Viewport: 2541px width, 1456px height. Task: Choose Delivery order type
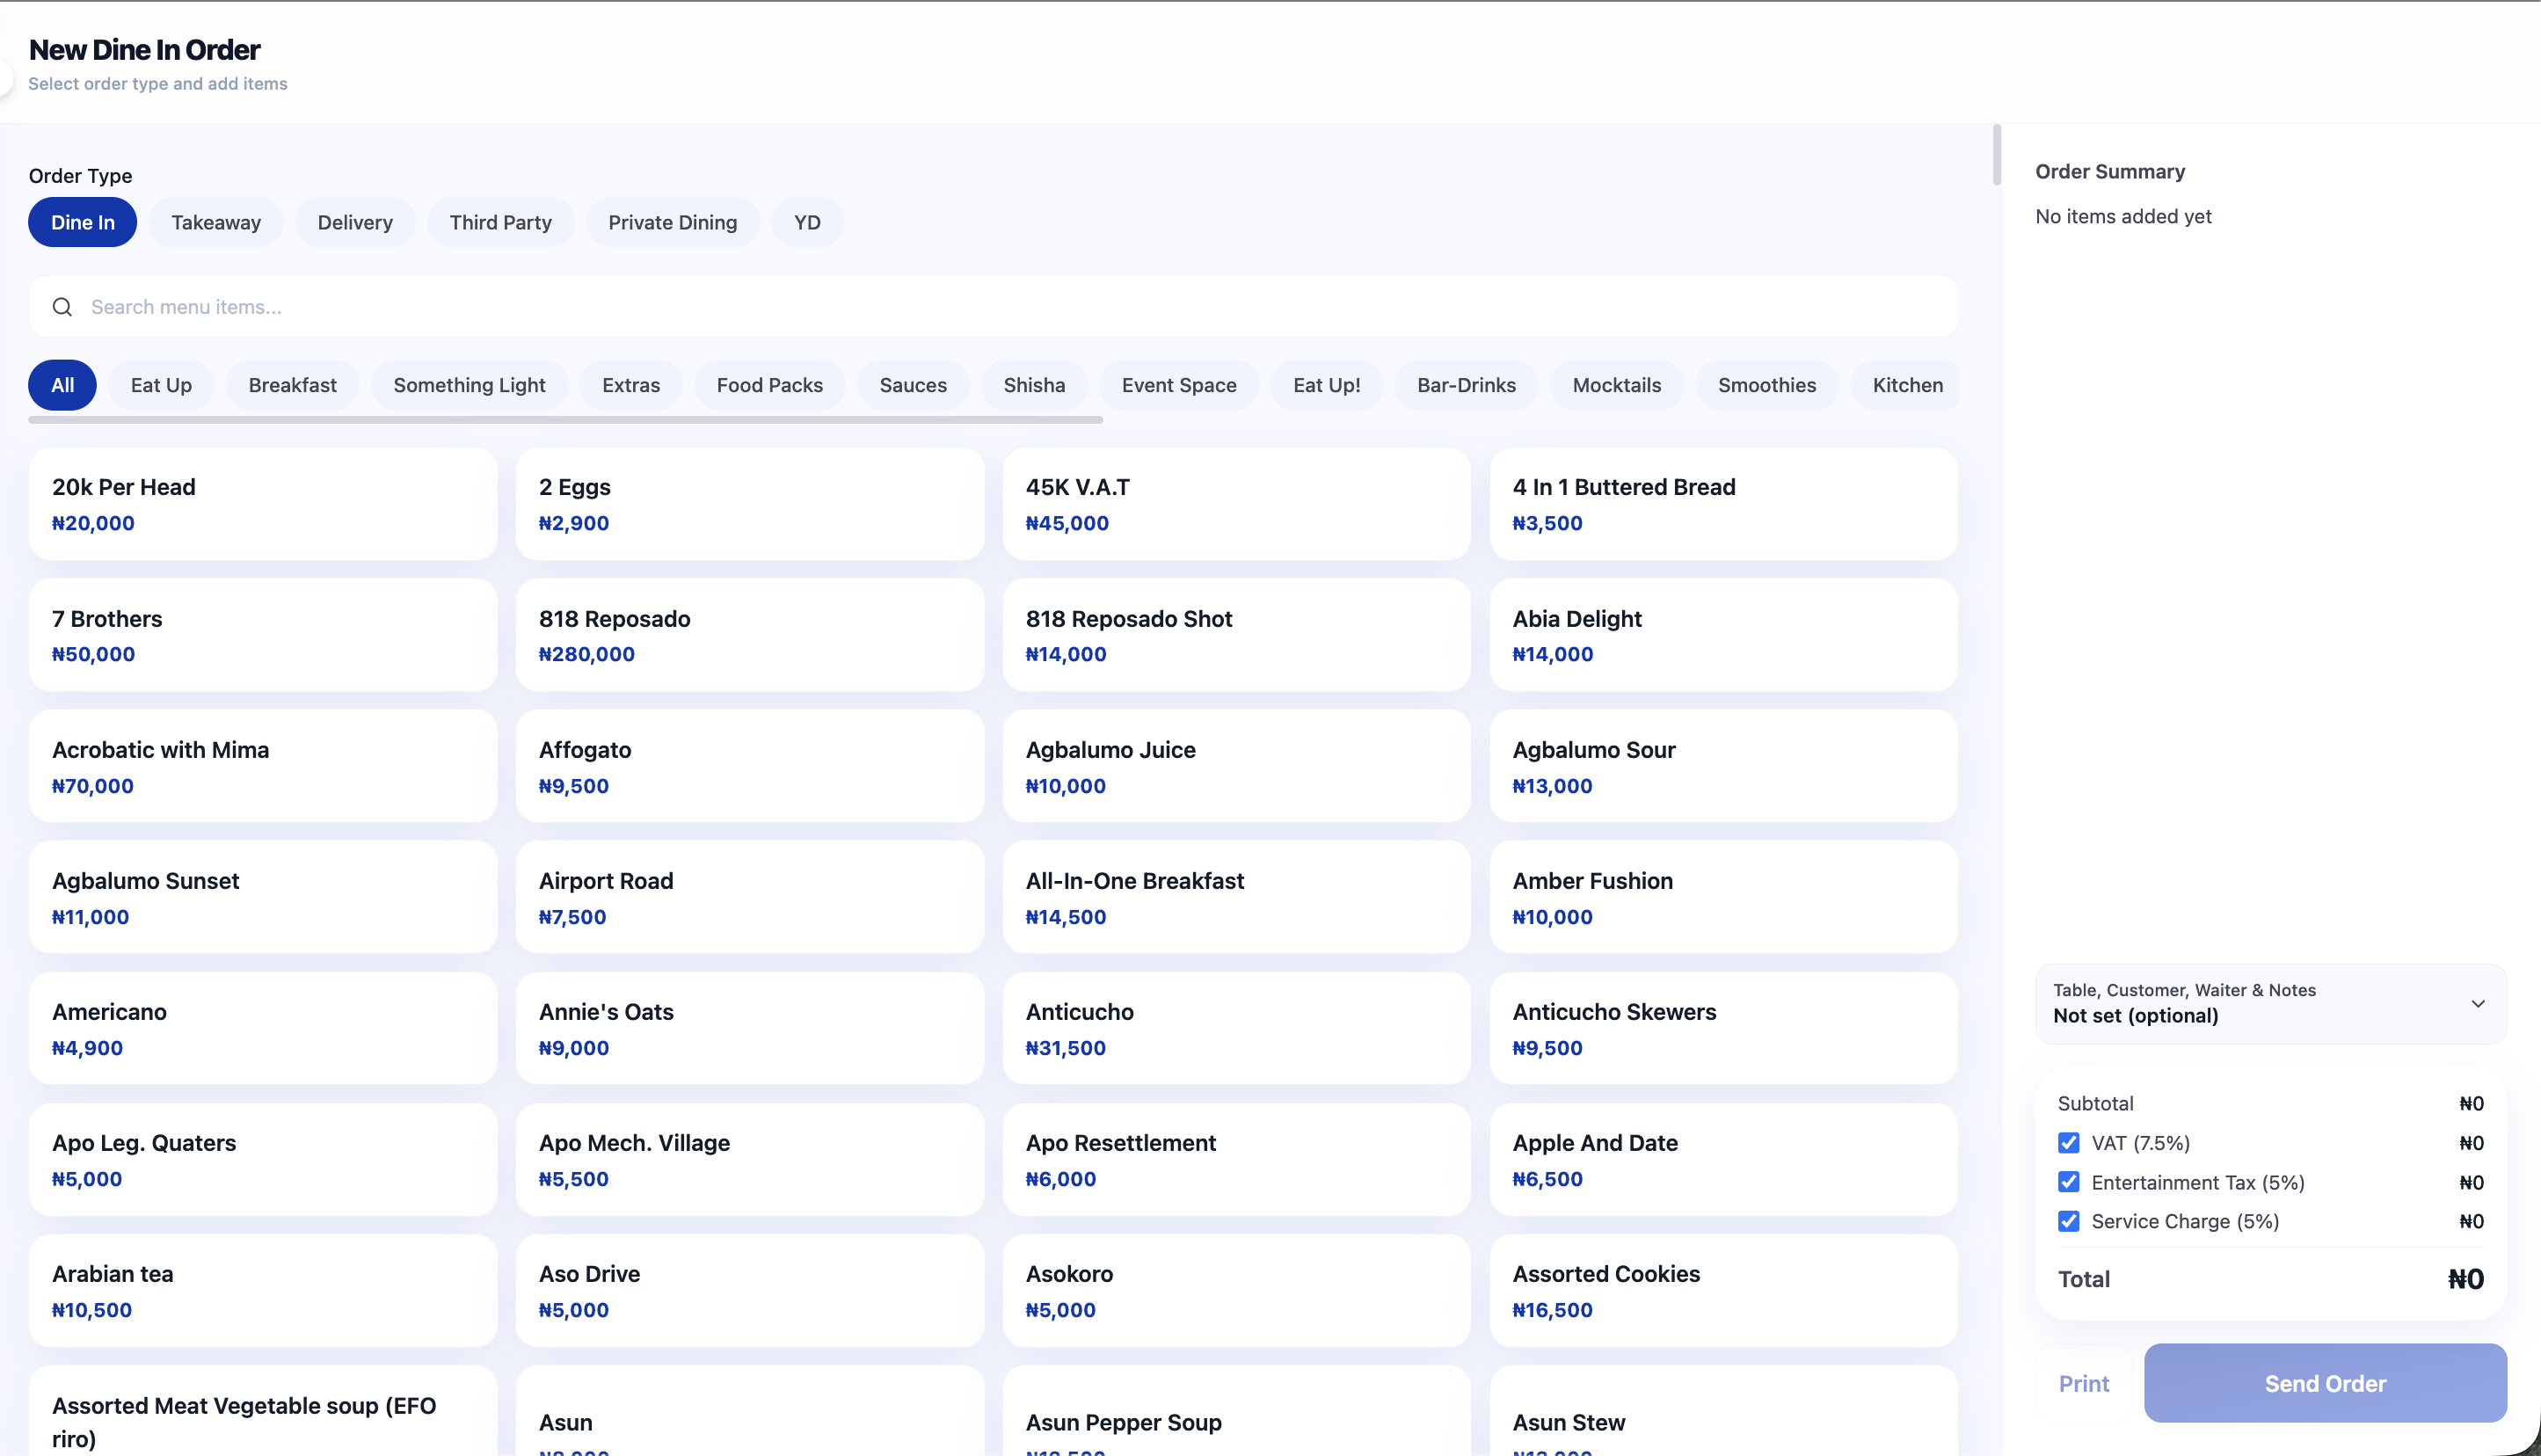pyautogui.click(x=355, y=222)
